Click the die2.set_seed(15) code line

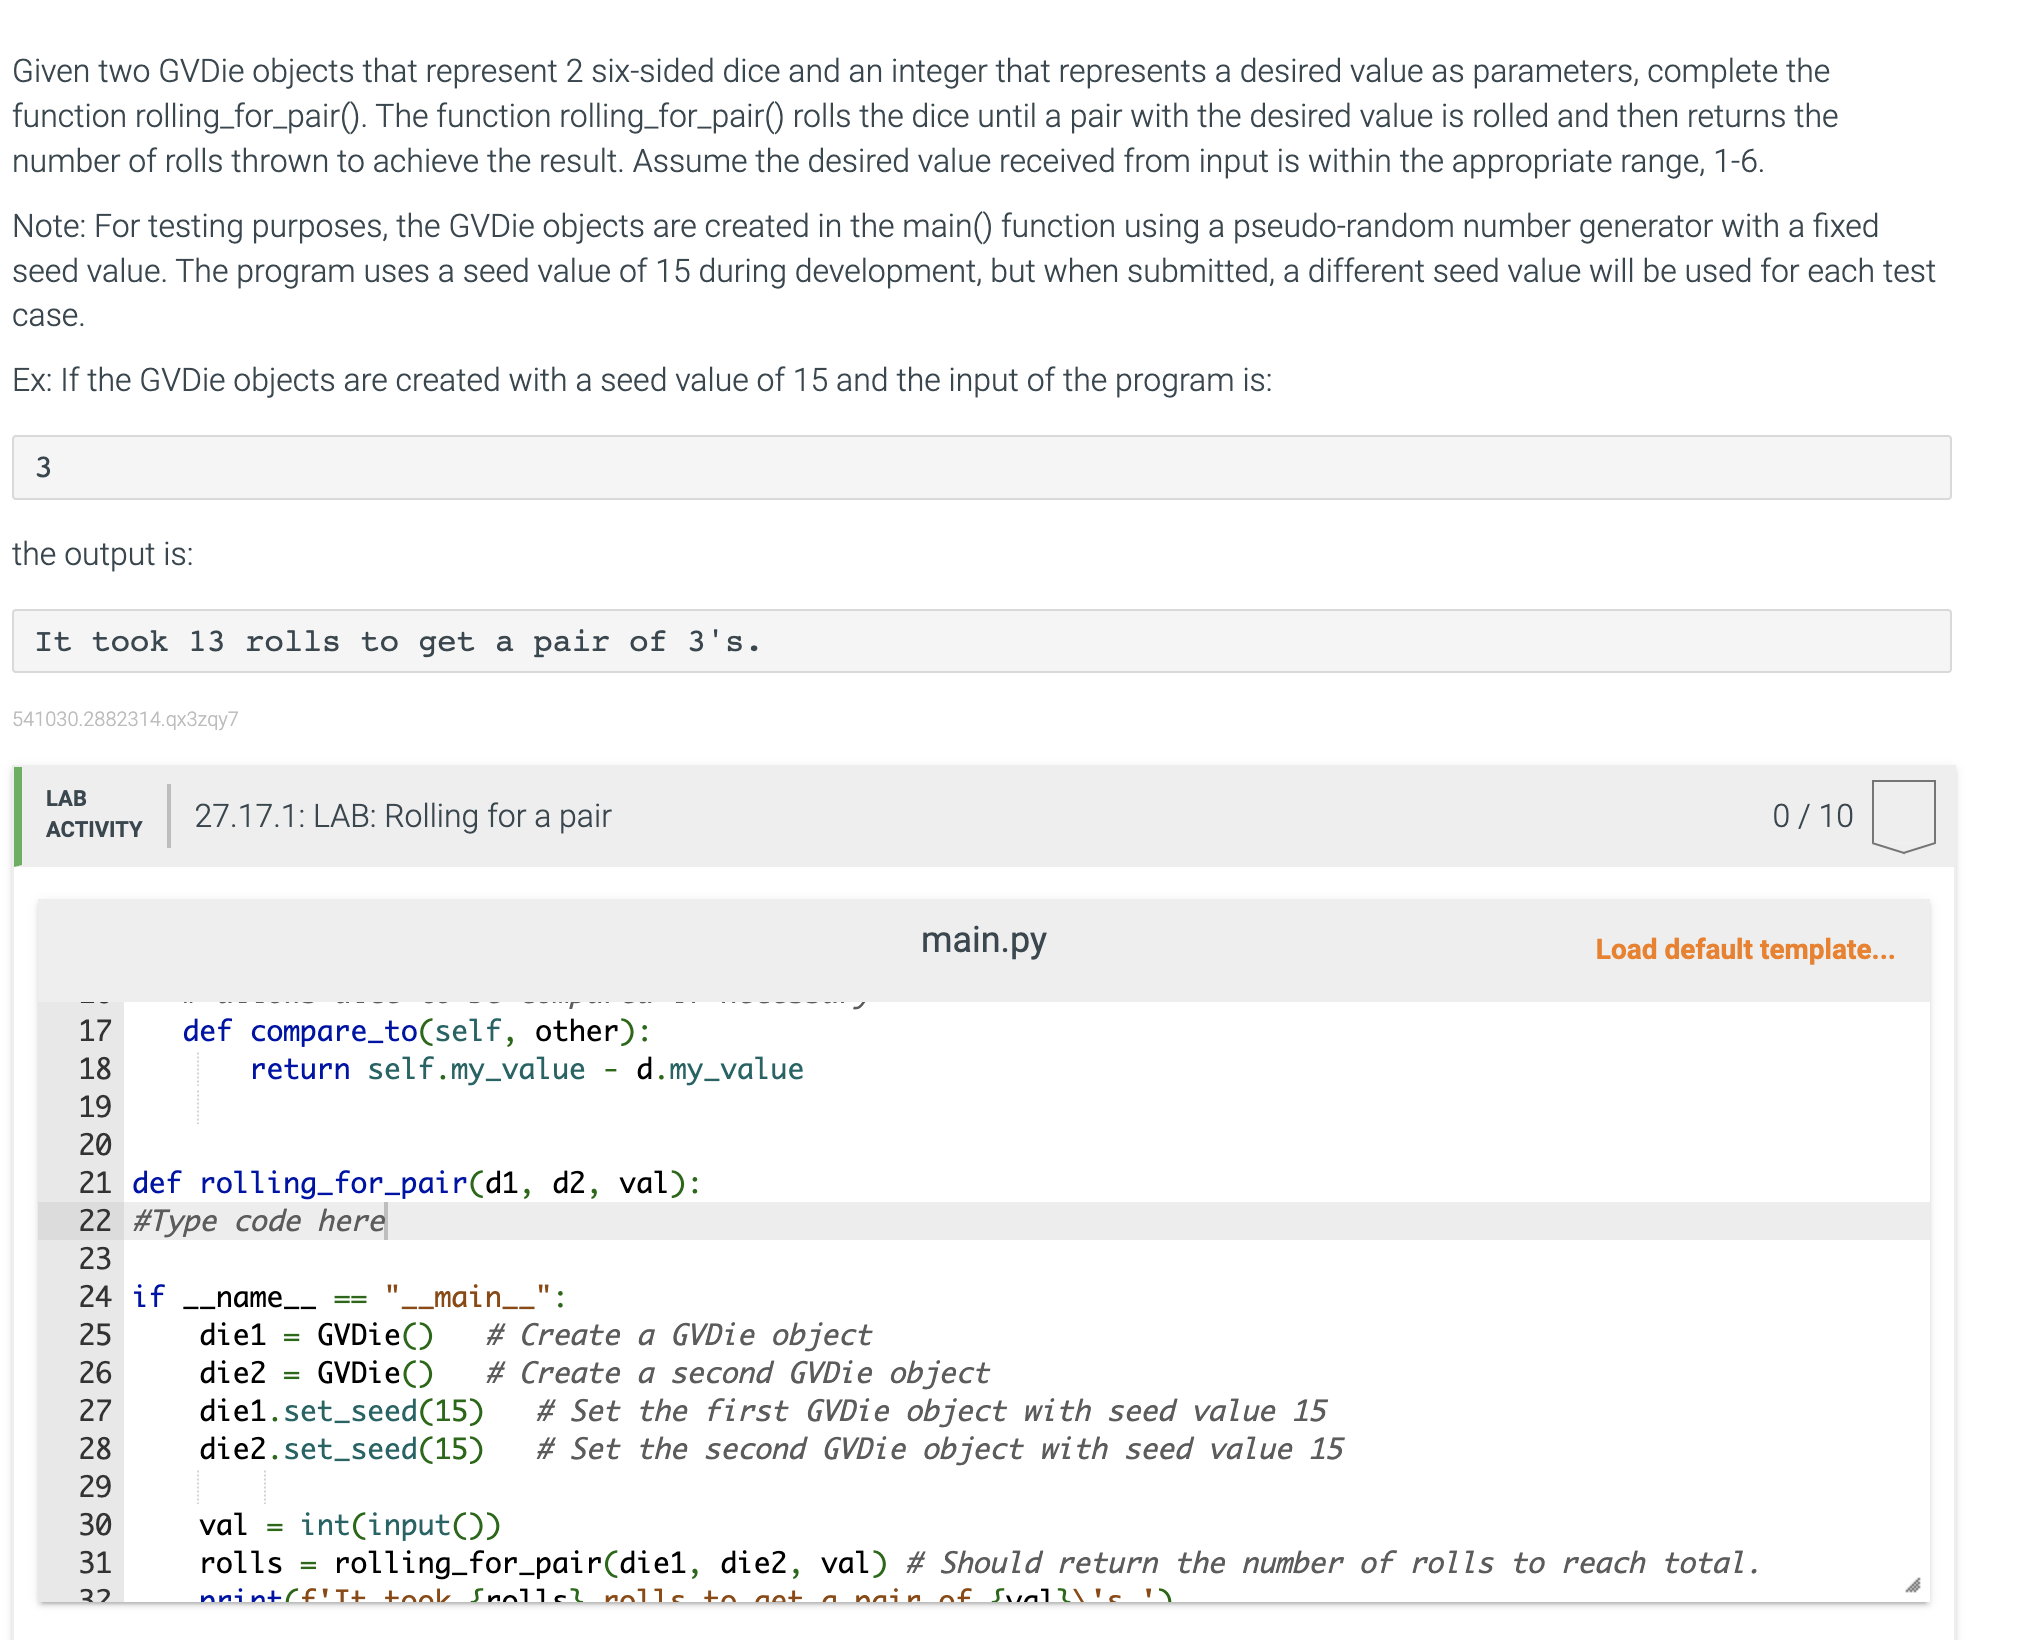(x=341, y=1449)
